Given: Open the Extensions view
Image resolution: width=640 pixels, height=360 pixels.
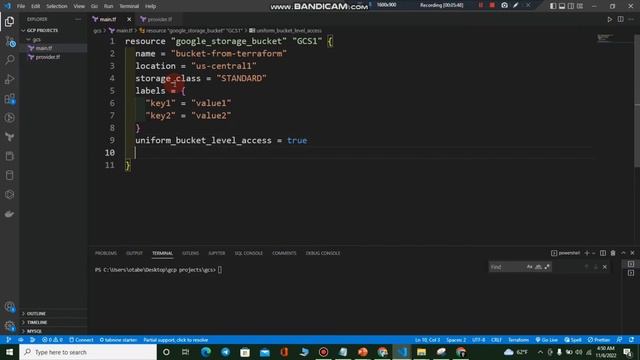Looking at the screenshot, I should [9, 99].
